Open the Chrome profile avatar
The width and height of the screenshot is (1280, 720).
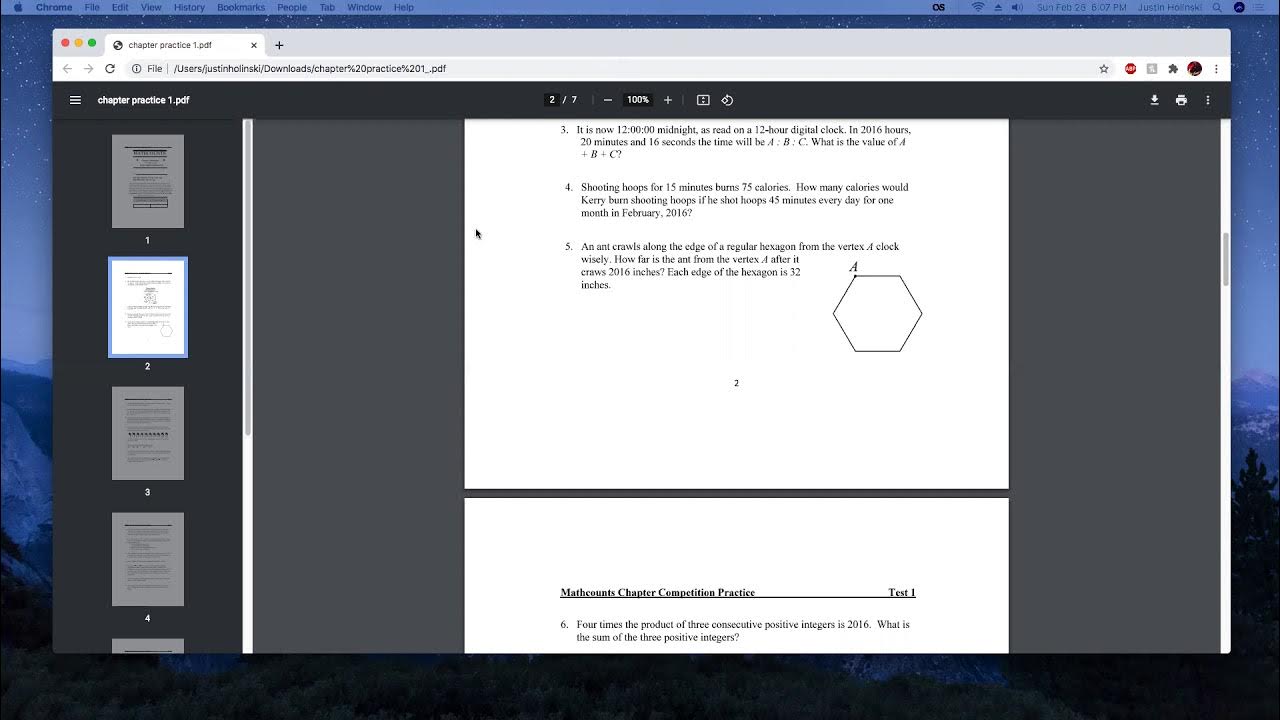click(1194, 69)
